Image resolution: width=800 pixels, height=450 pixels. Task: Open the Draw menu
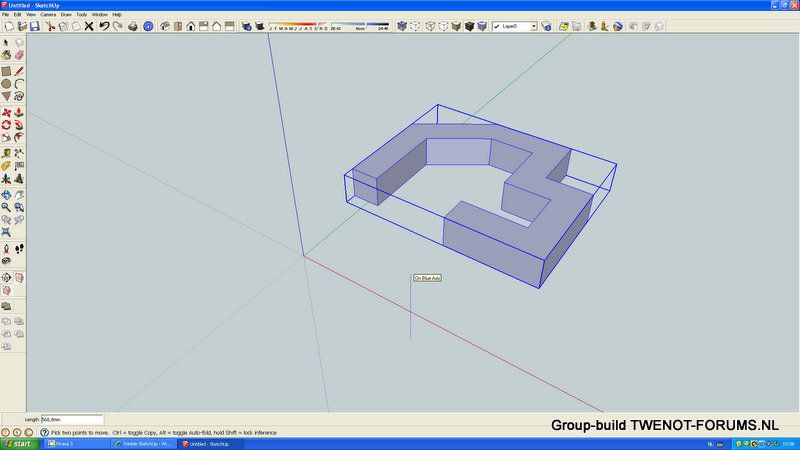tap(66, 15)
